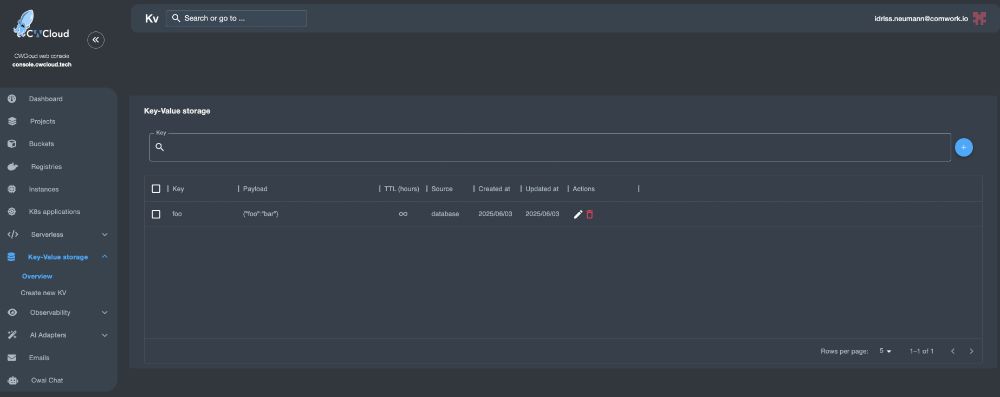Open the Rows per page dropdown
Image resolution: width=1000 pixels, height=397 pixels.
coord(885,351)
